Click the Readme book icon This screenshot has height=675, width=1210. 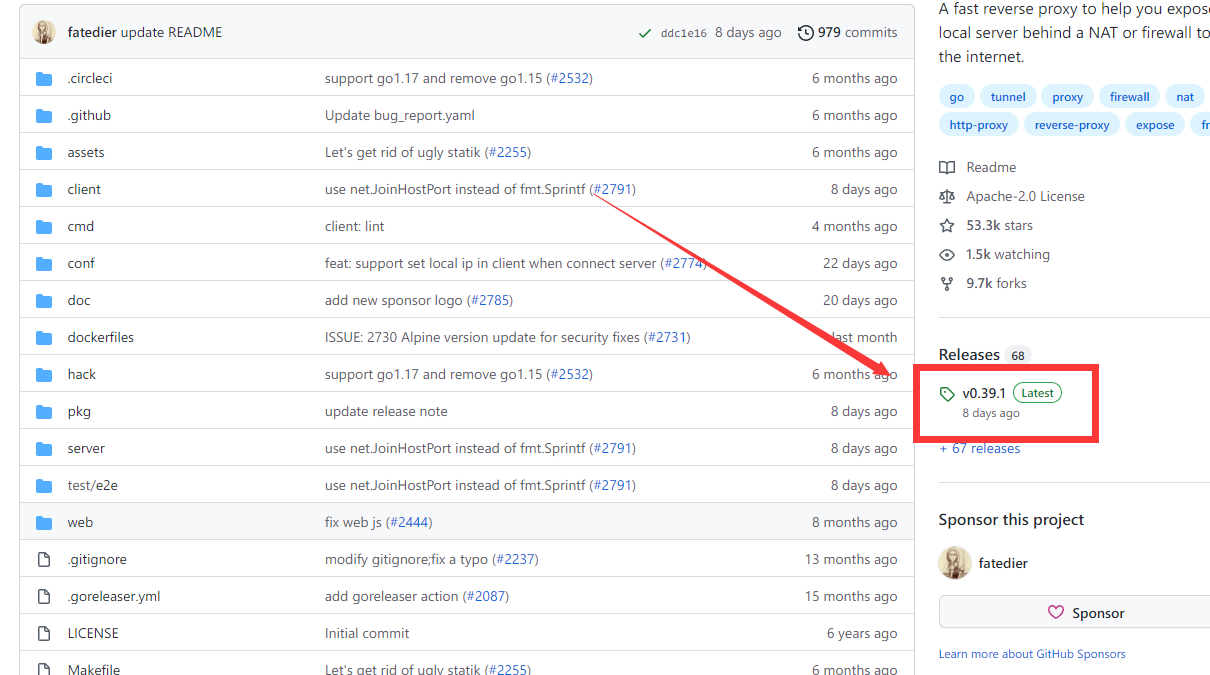point(947,168)
